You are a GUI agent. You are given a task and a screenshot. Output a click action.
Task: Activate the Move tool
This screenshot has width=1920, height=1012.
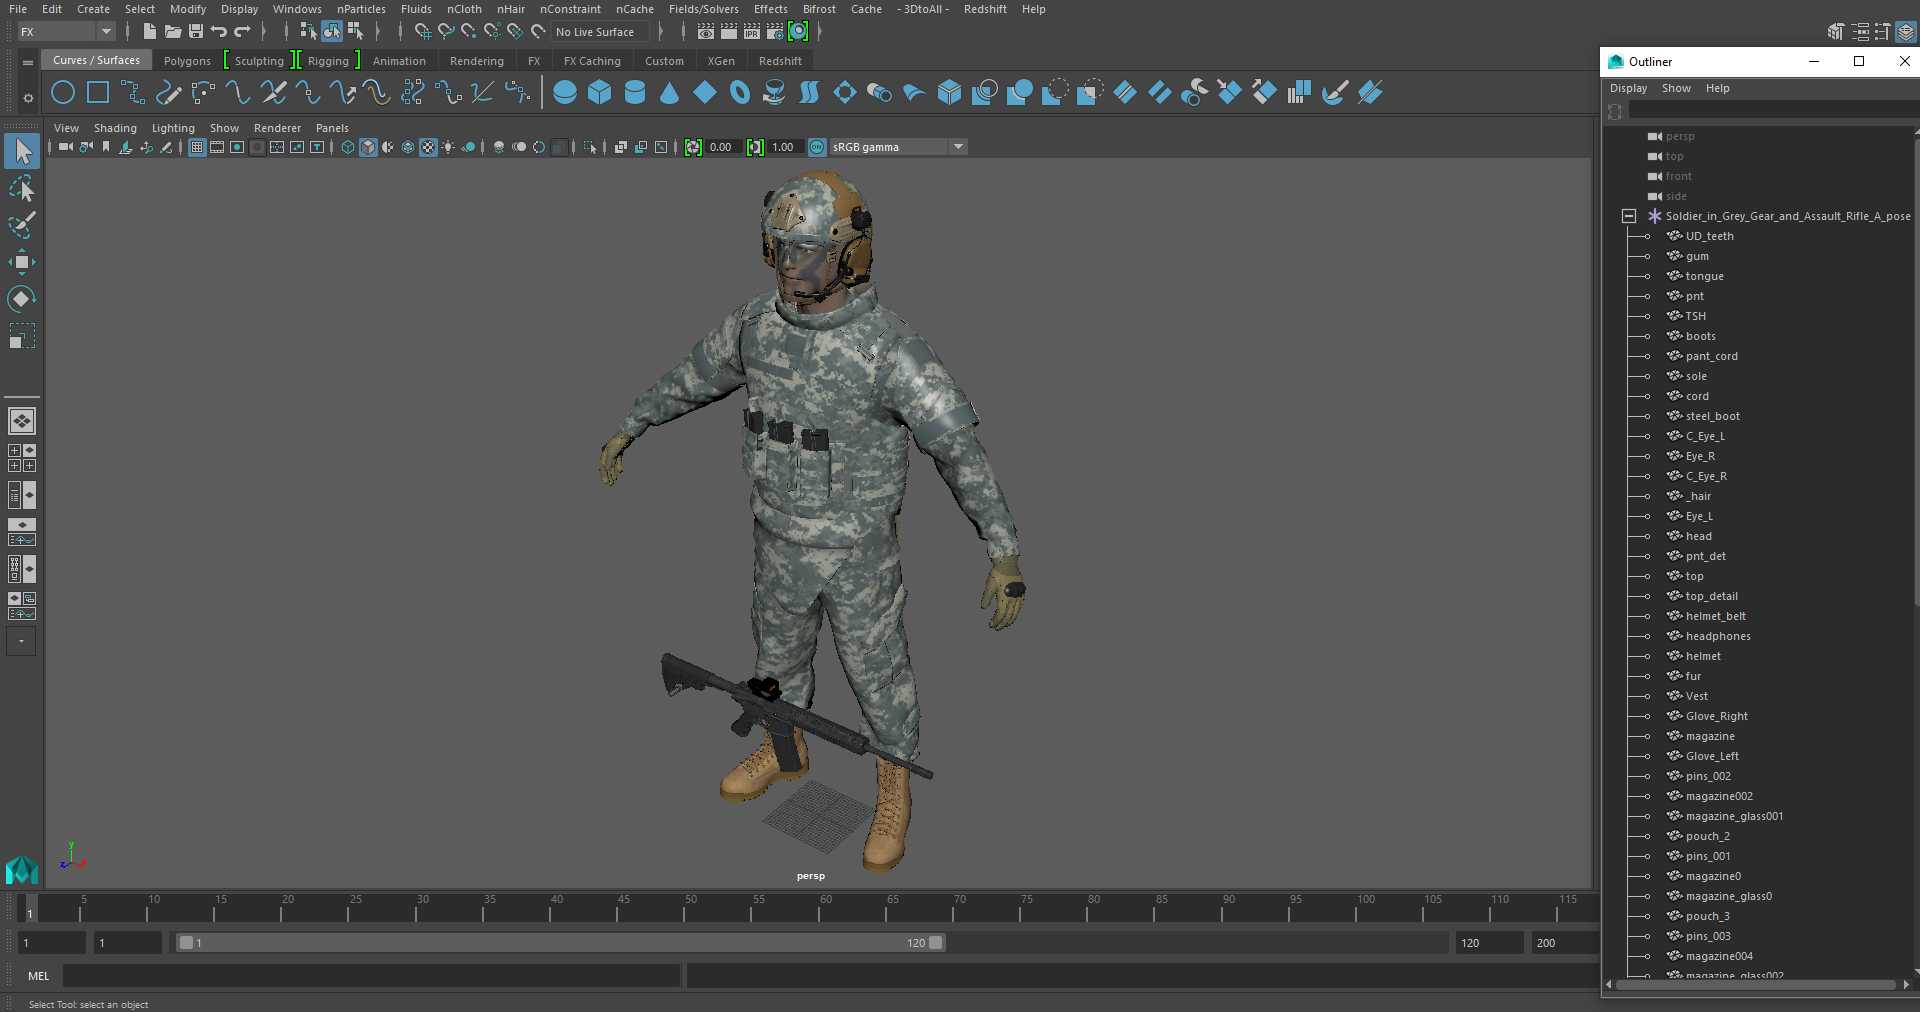(x=22, y=262)
